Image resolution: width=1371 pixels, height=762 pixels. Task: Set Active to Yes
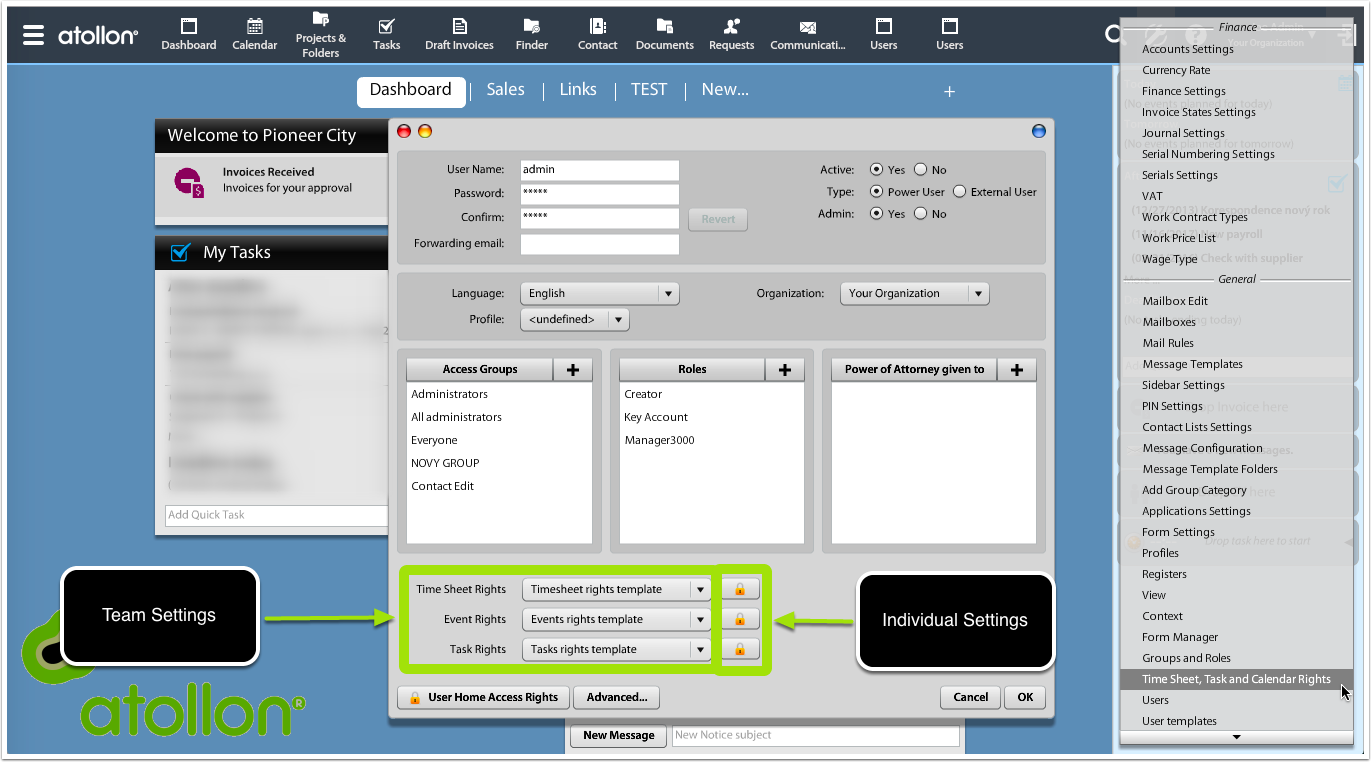pyautogui.click(x=877, y=170)
